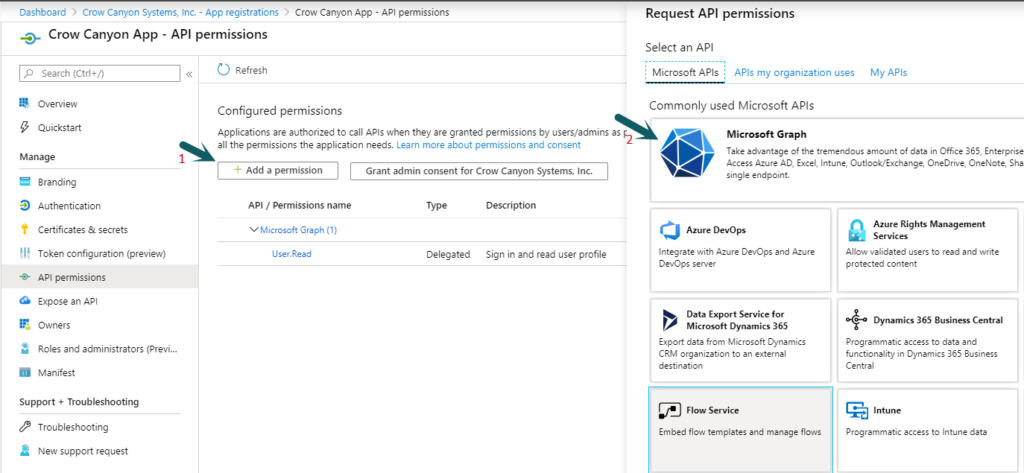Screen dimensions: 1024x473
Task: Select the Azure DevOps card title
Action: coord(716,230)
